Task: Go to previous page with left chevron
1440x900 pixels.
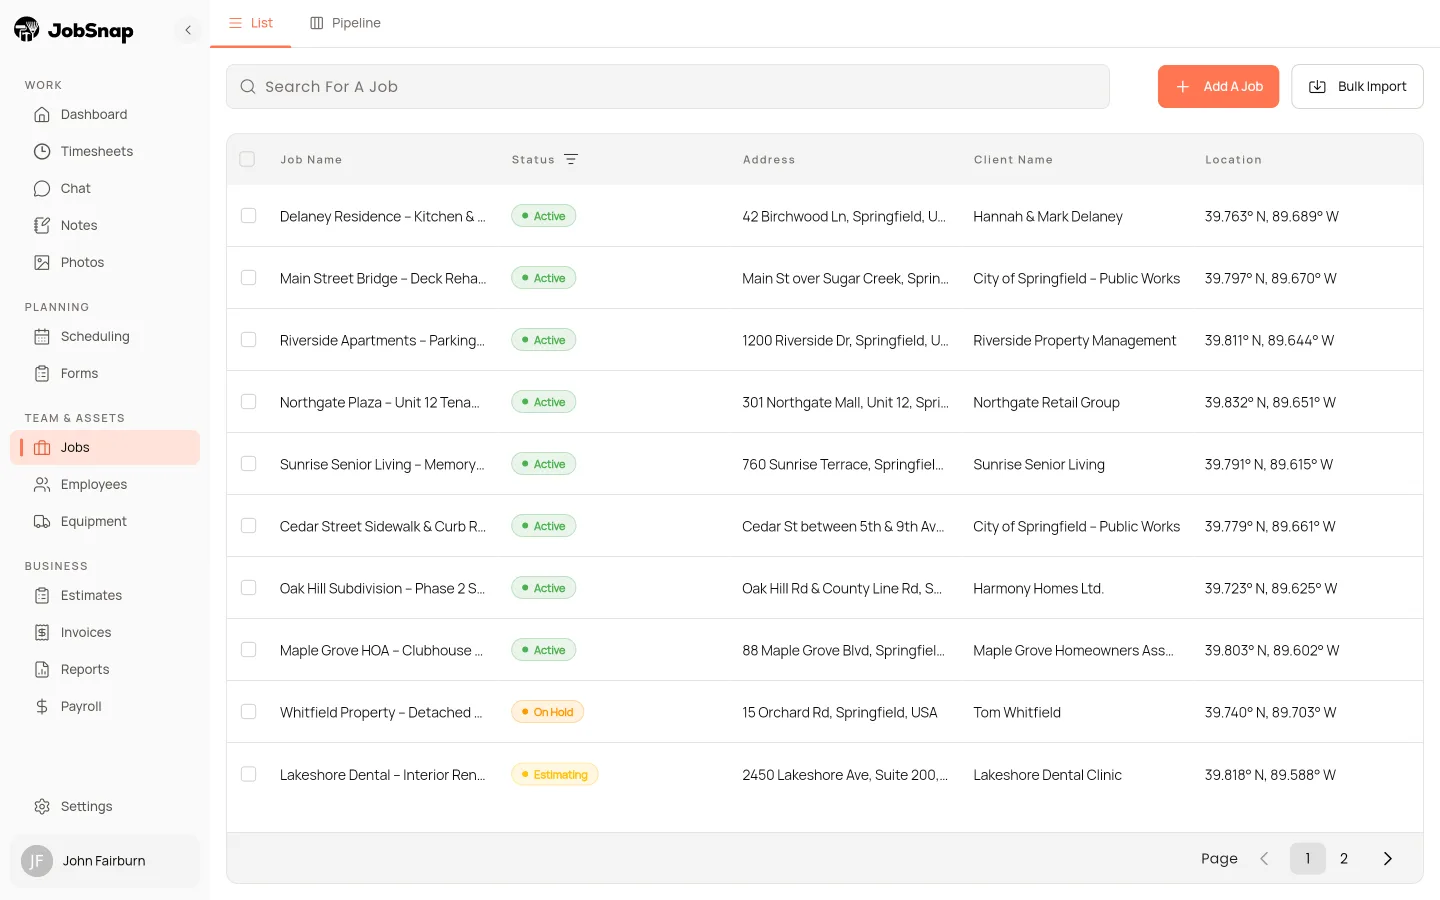Action: click(x=1264, y=858)
